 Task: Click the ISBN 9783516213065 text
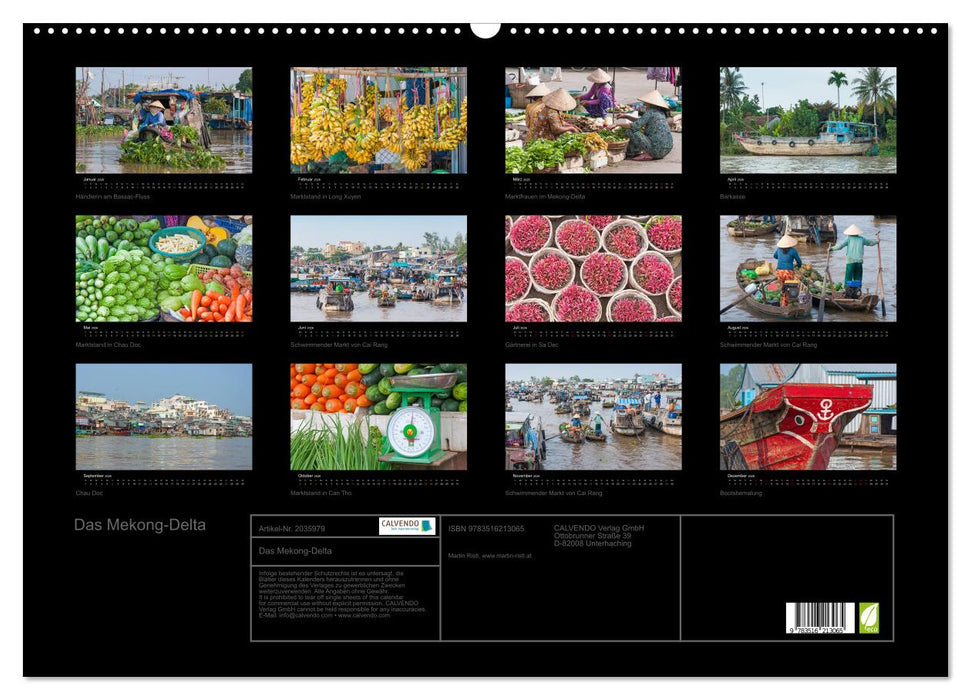486,528
